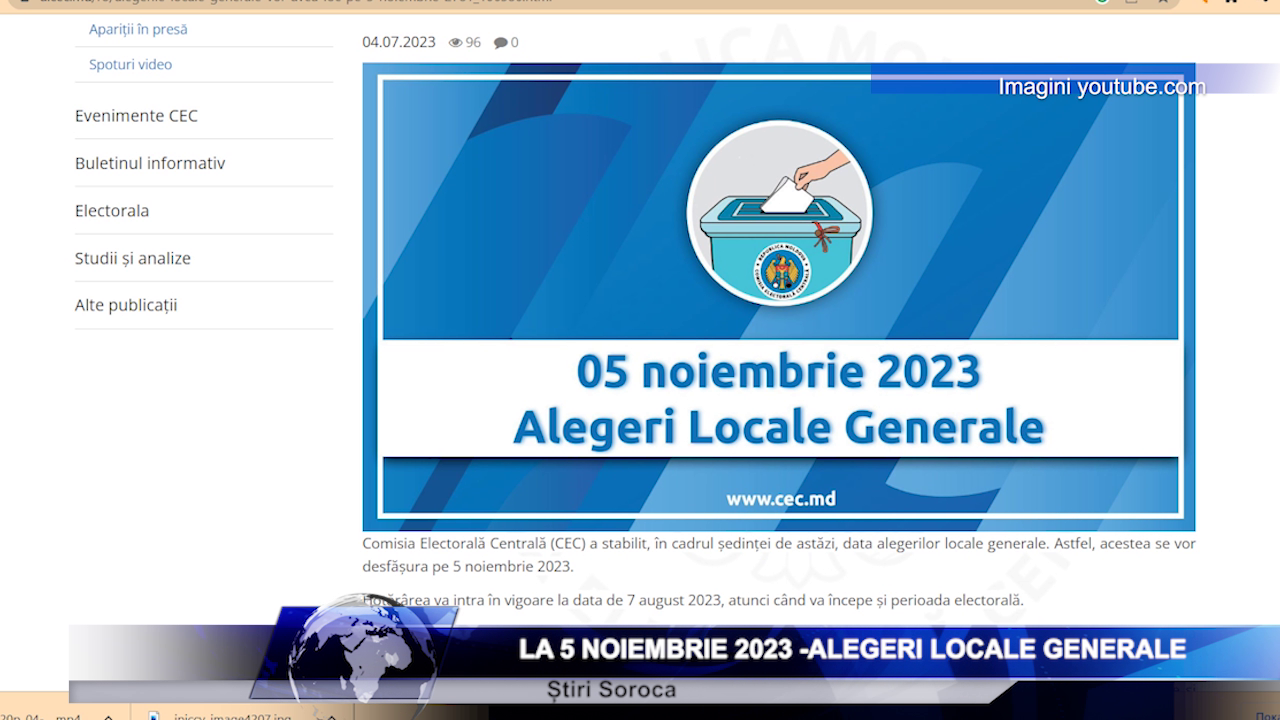Expand options for the image4207.jpg download
1280x720 pixels.
coord(330,716)
